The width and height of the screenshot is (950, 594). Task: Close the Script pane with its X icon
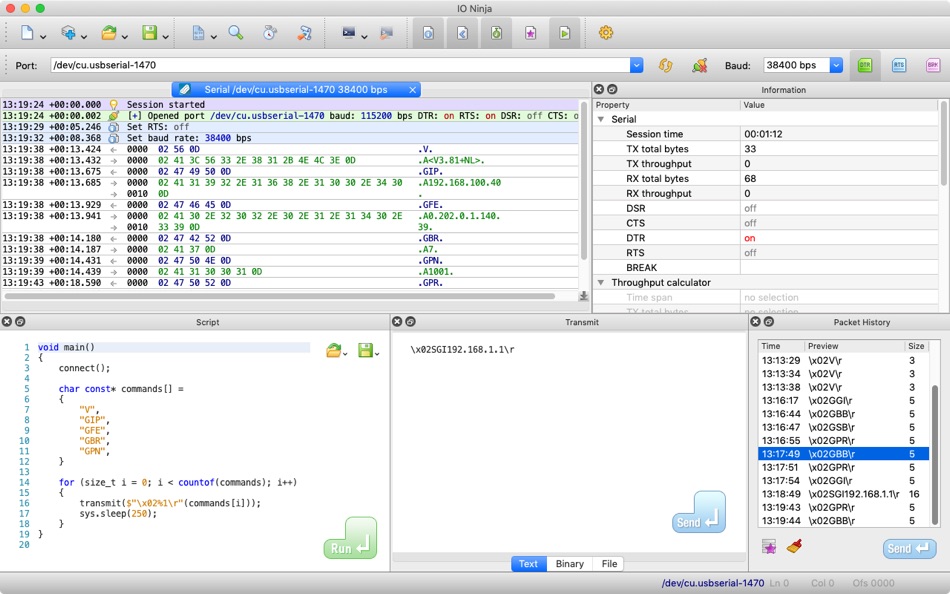pyautogui.click(x=7, y=322)
